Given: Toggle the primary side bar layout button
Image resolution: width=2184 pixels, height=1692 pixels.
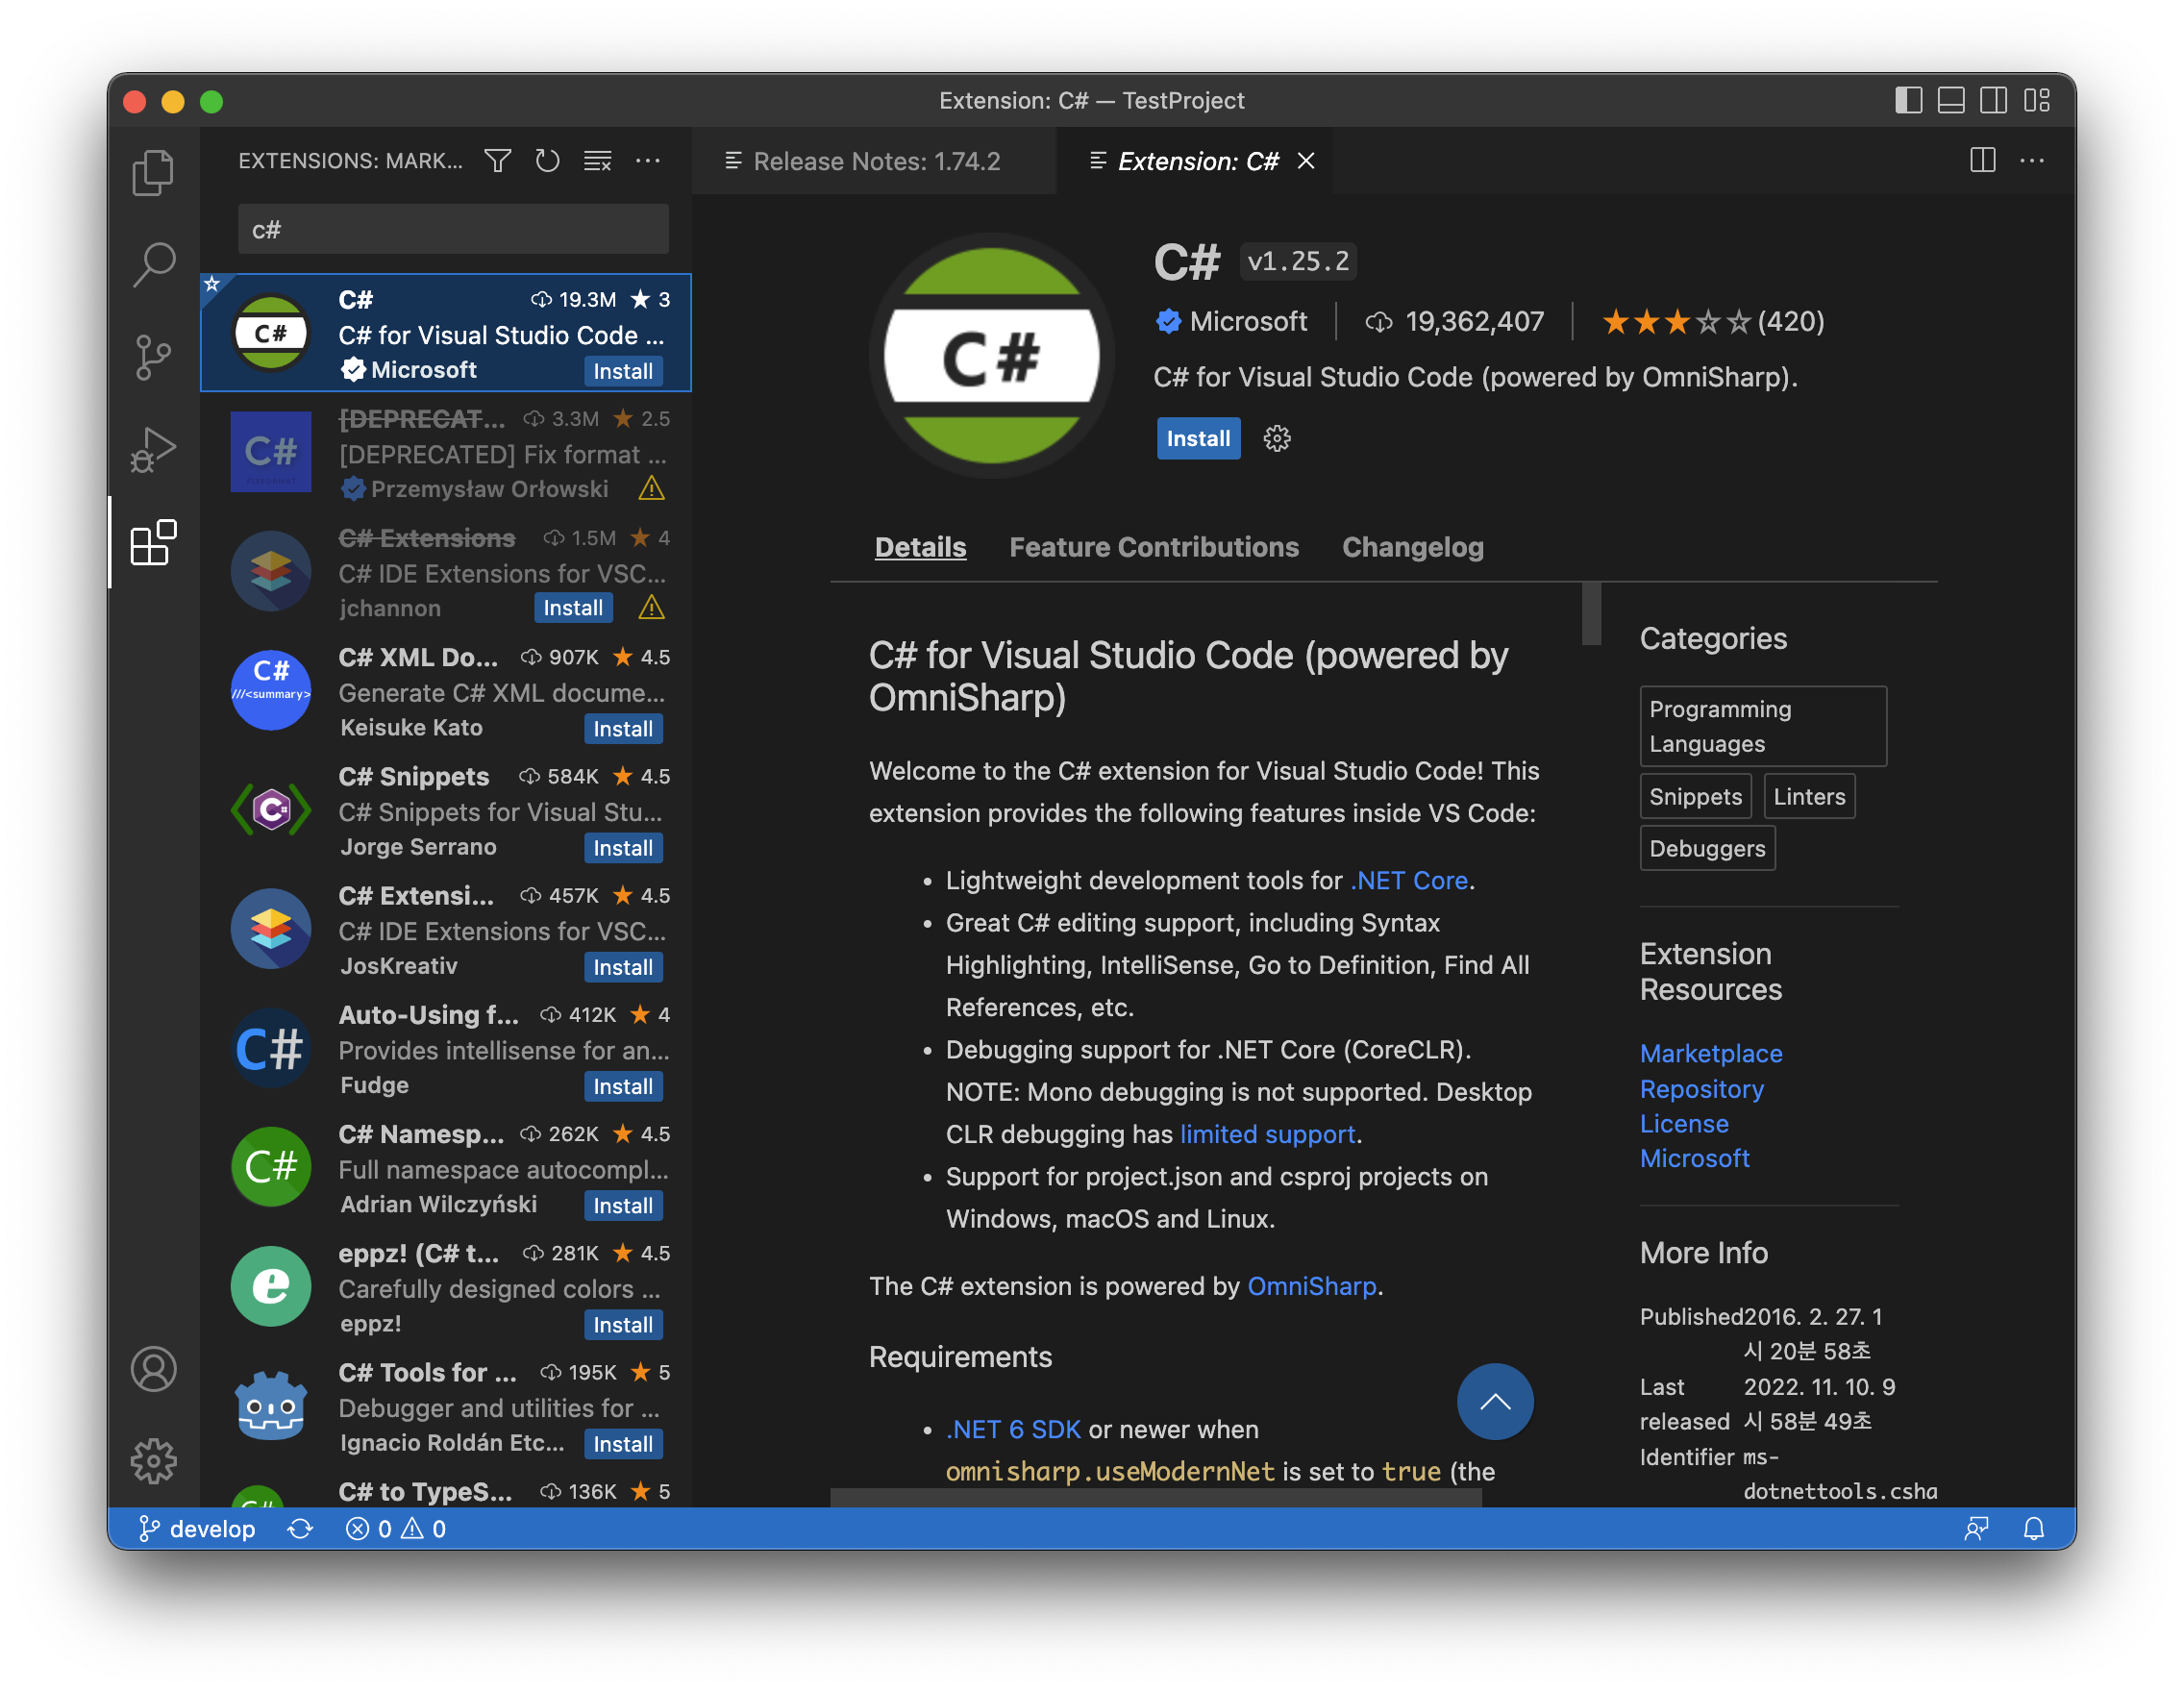Looking at the screenshot, I should [1908, 101].
